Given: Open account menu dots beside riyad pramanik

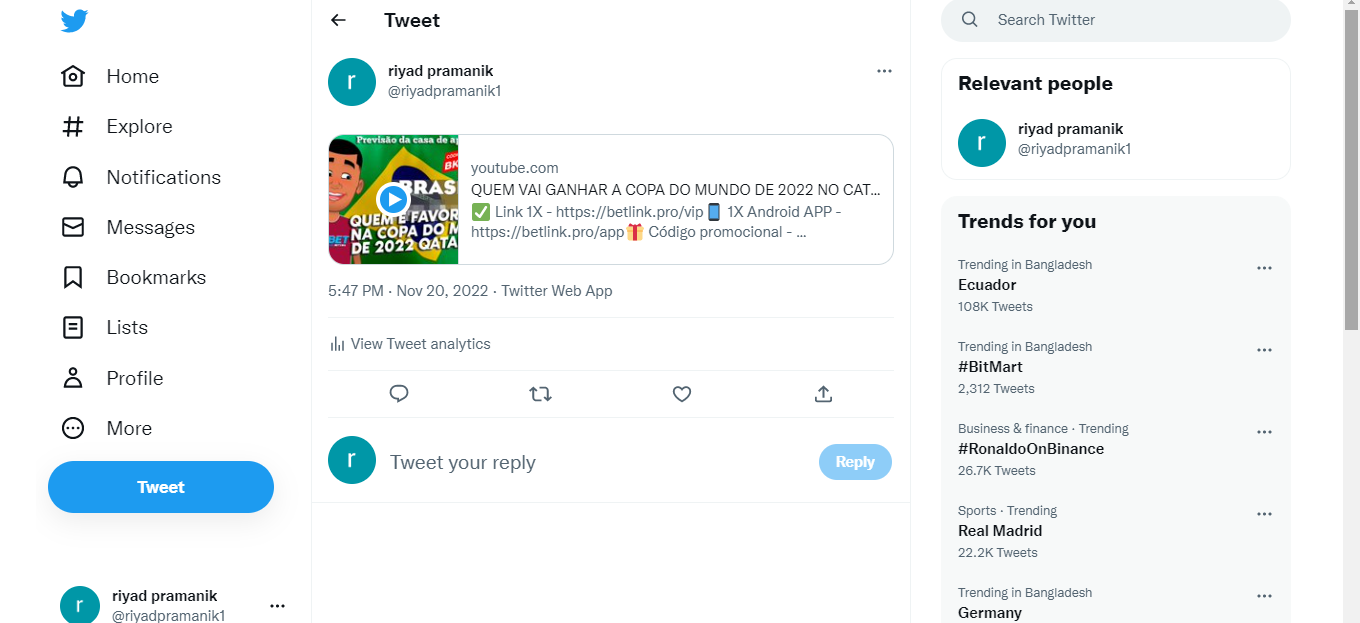Looking at the screenshot, I should pyautogui.click(x=278, y=606).
